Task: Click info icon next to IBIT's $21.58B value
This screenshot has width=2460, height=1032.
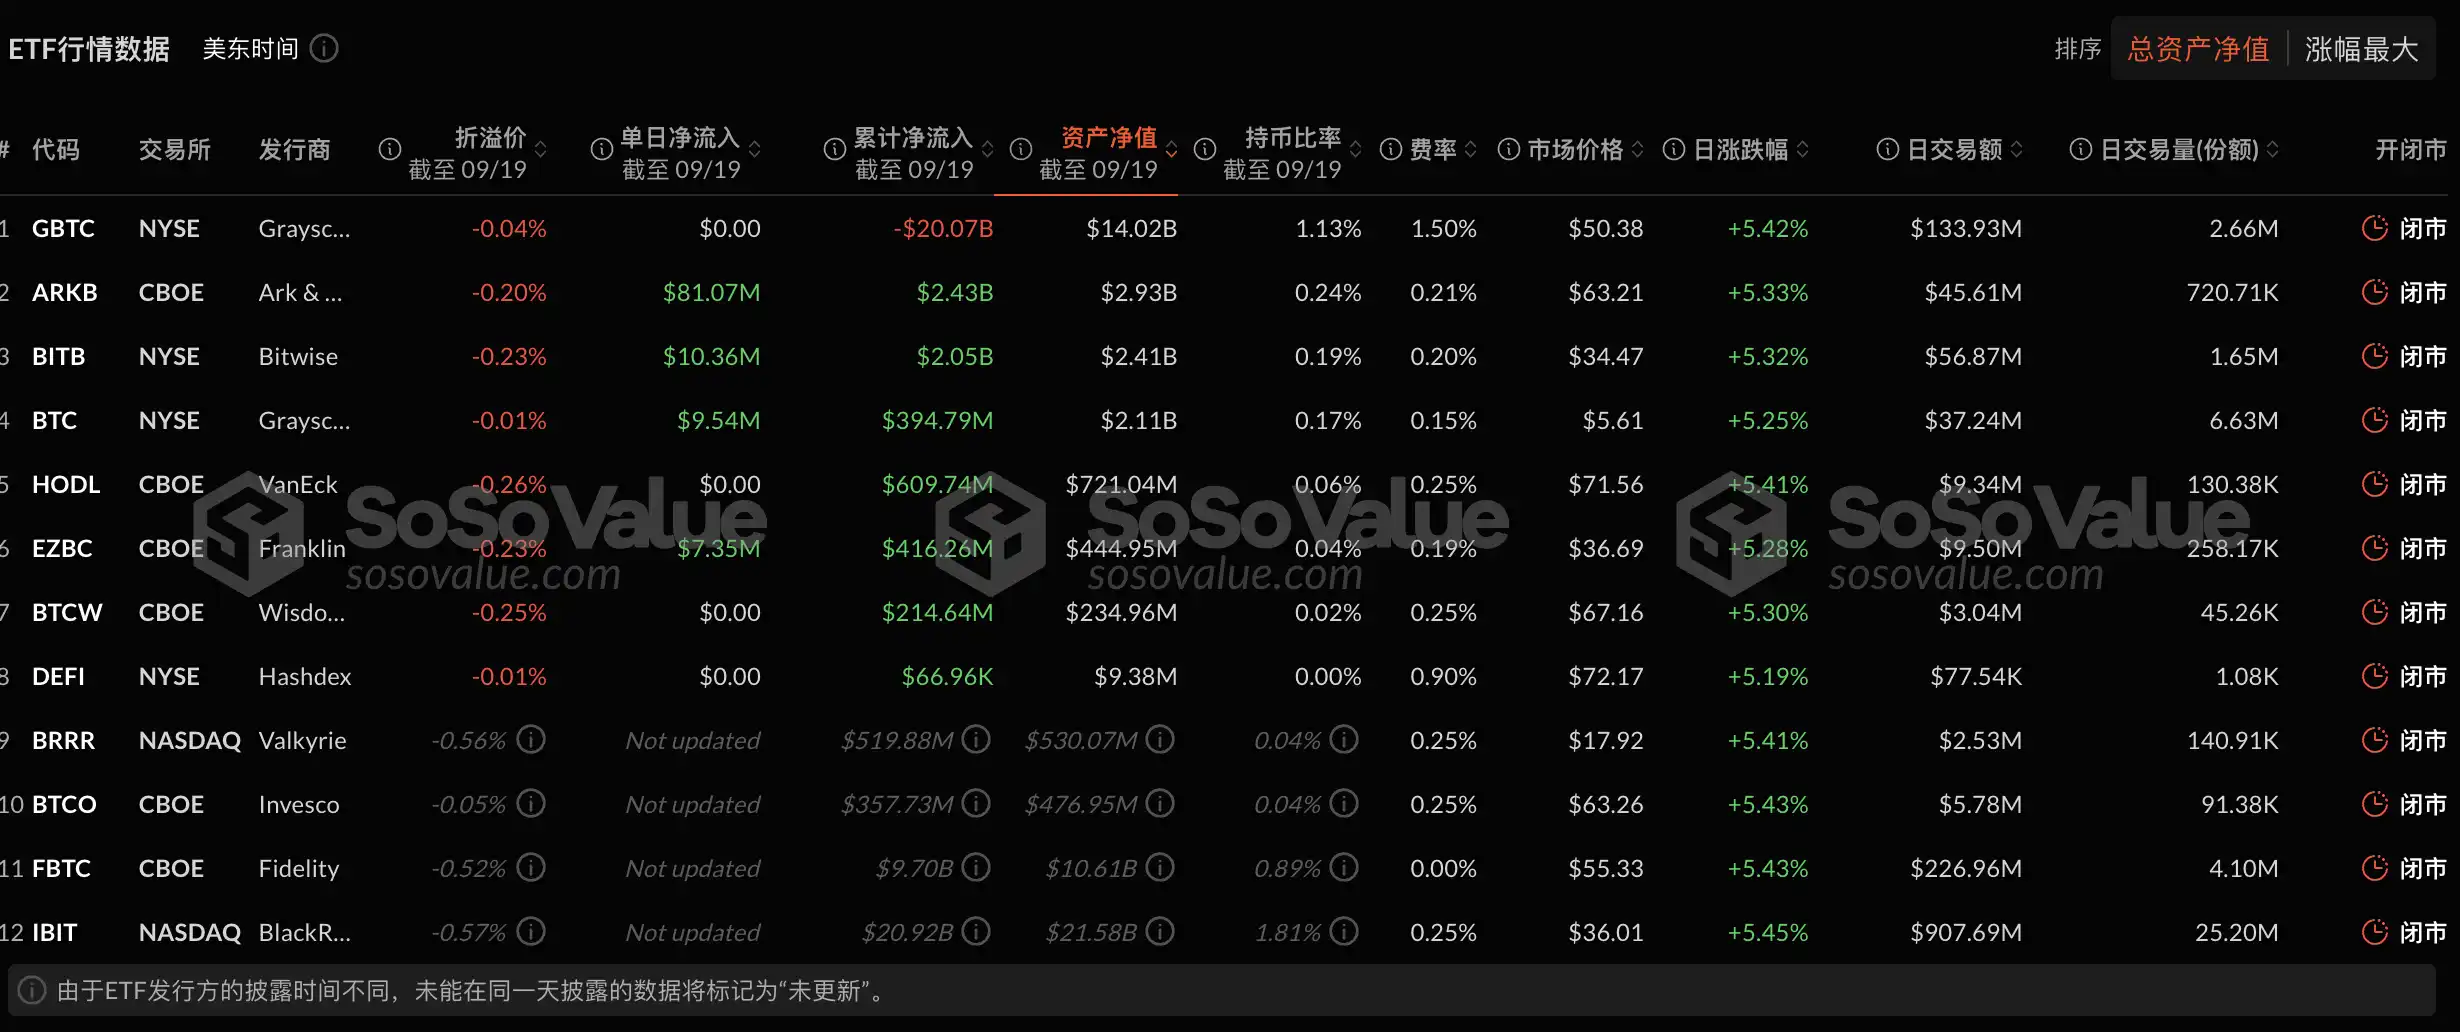Action: pyautogui.click(x=1160, y=932)
